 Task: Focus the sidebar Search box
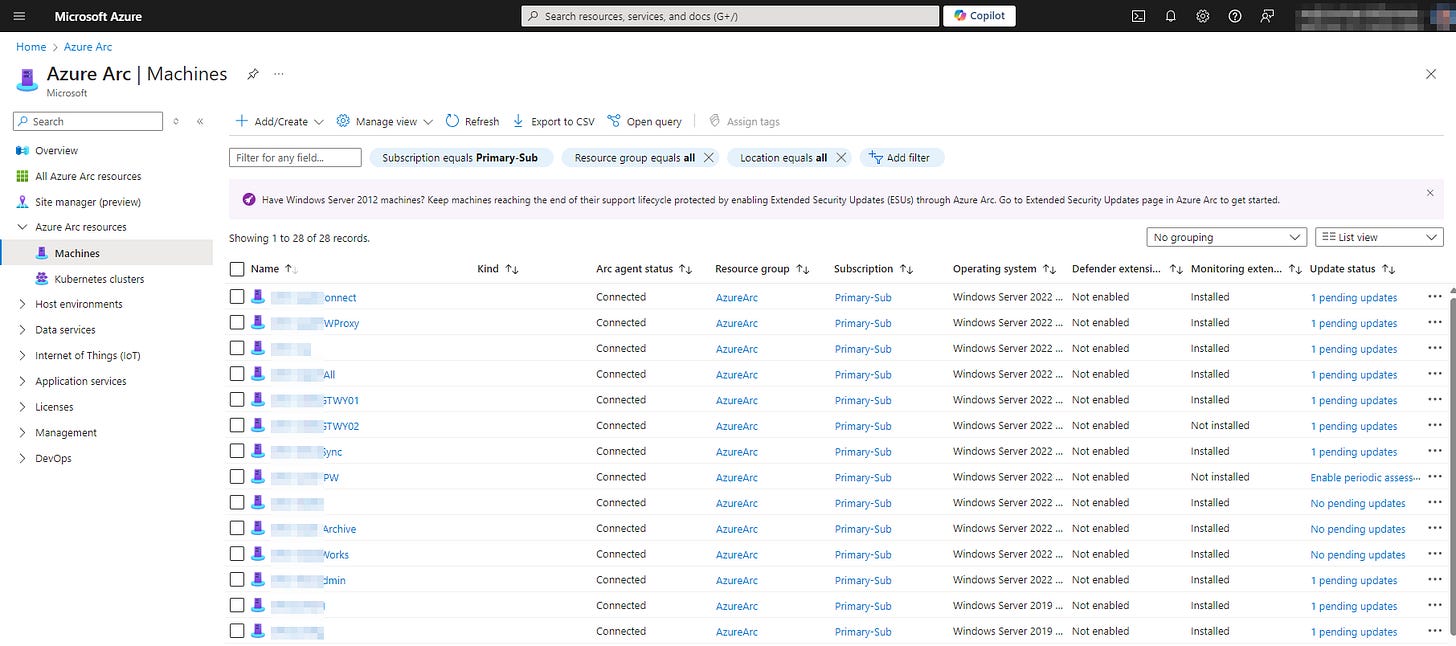coord(88,121)
